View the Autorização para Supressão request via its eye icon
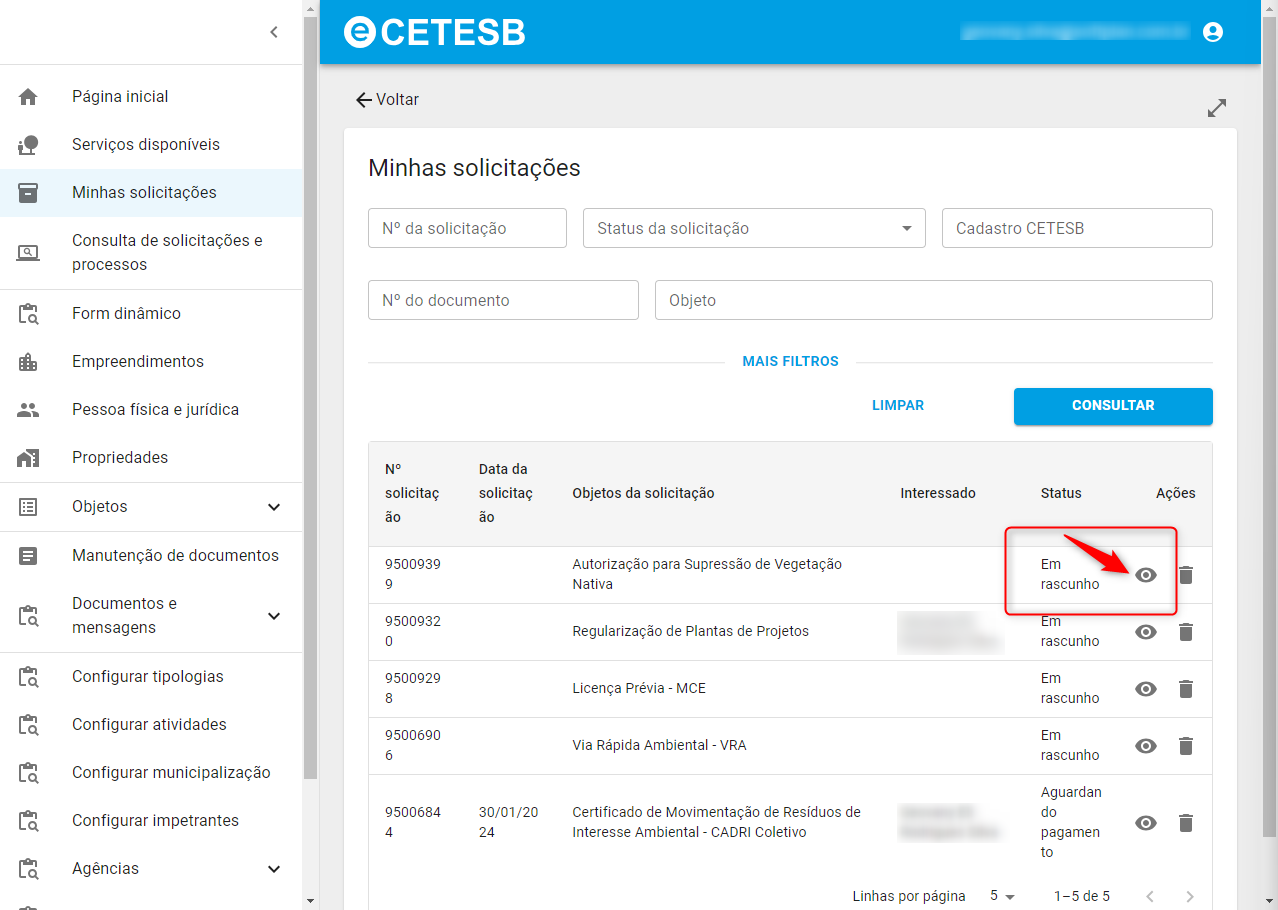 [1146, 575]
